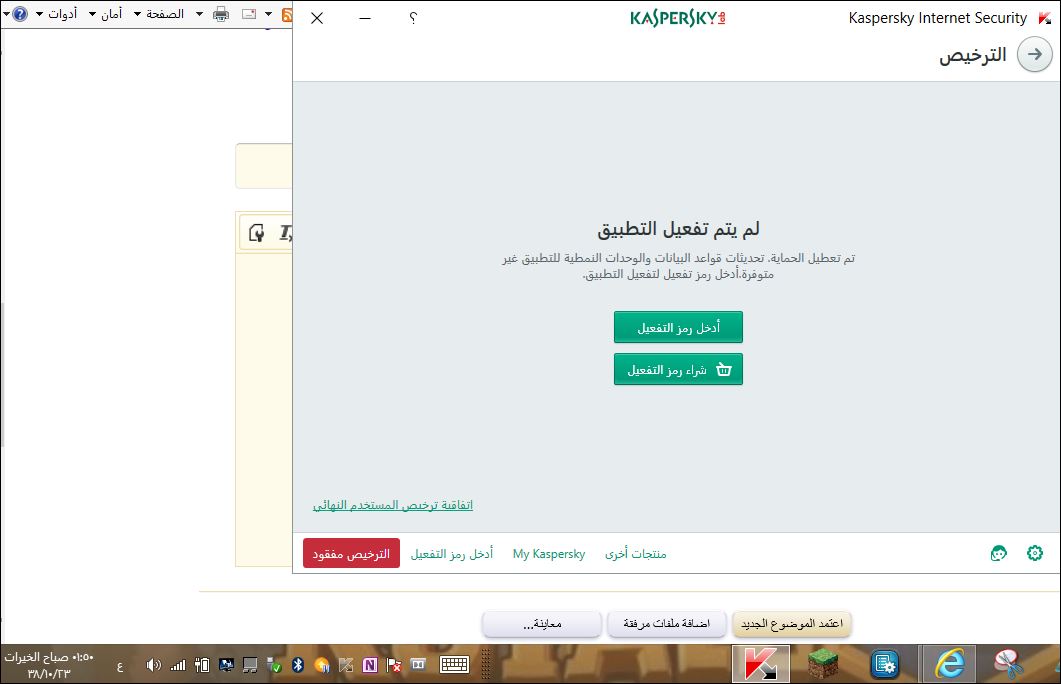Click the safely remove hardware tray icon

click(x=274, y=665)
